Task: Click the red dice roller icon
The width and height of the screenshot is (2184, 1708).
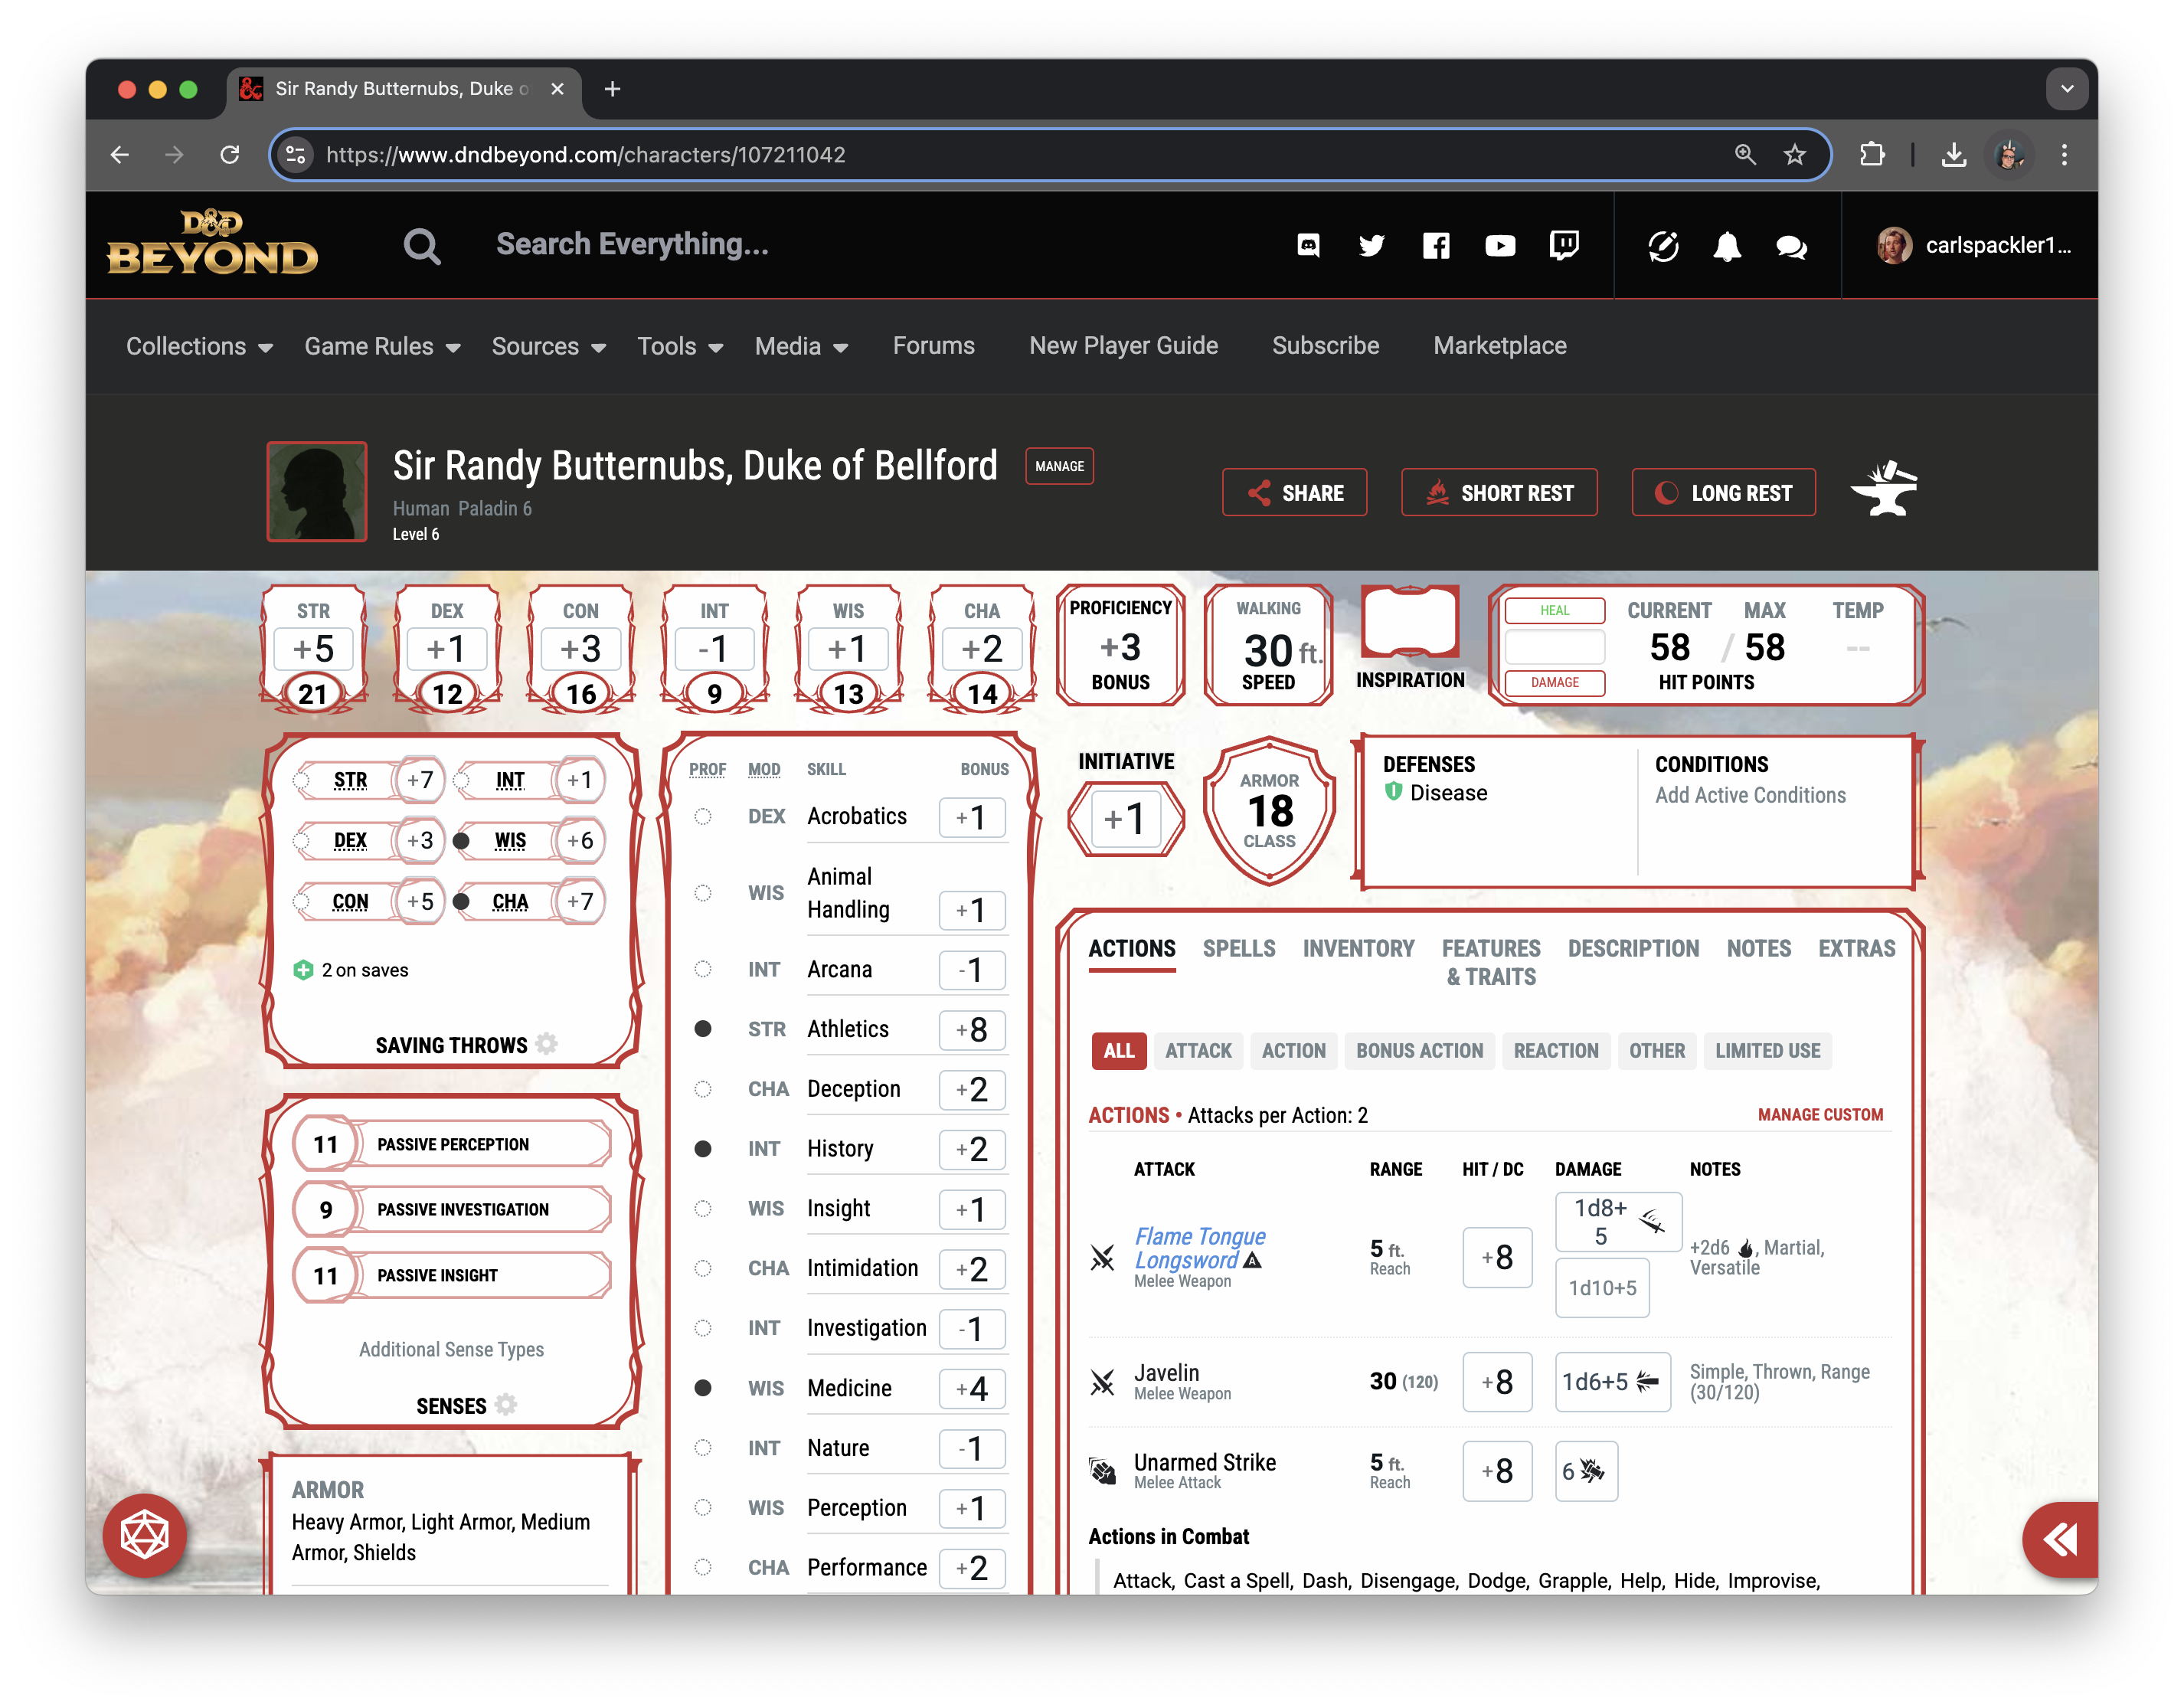Action: pyautogui.click(x=144, y=1537)
